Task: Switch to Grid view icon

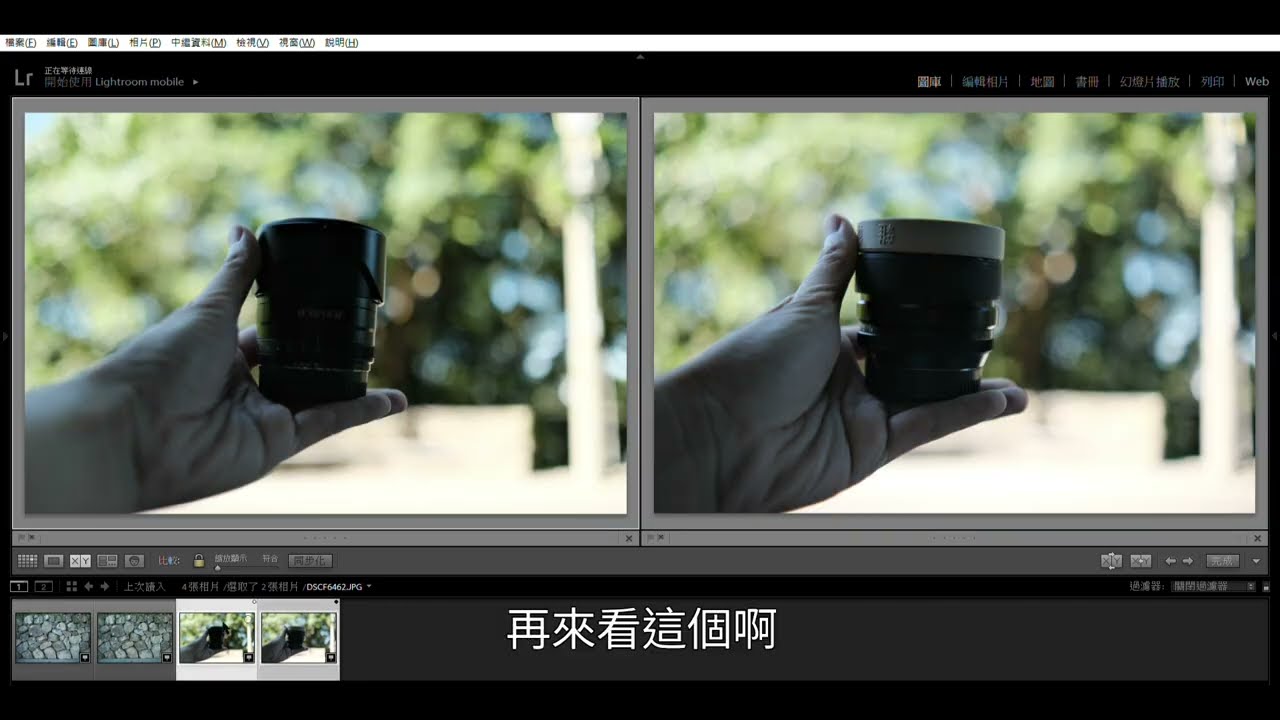Action: point(28,561)
